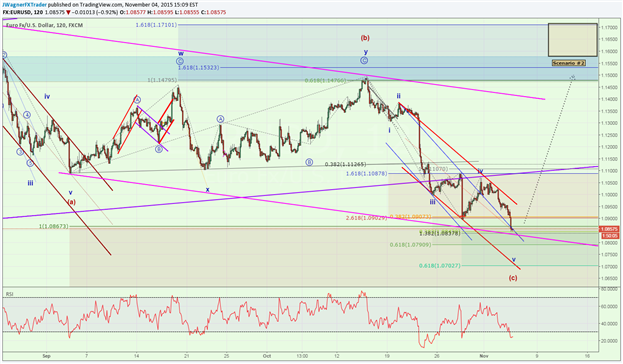Select the circled C under the w label
623x364 pixels.
pos(180,61)
